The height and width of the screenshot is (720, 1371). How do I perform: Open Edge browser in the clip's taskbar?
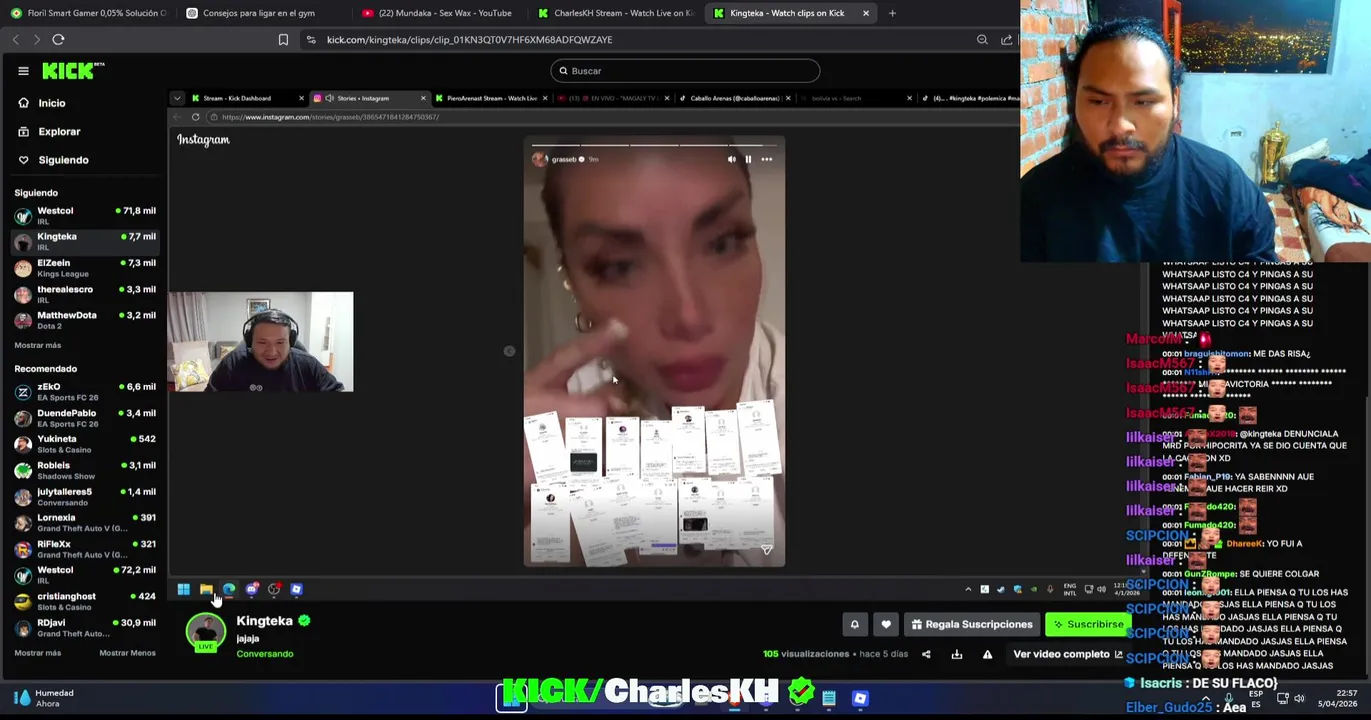pyautogui.click(x=229, y=589)
